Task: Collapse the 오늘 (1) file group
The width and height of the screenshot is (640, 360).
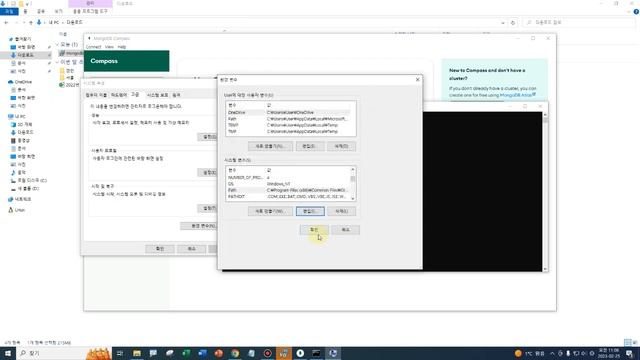Action: point(57,44)
